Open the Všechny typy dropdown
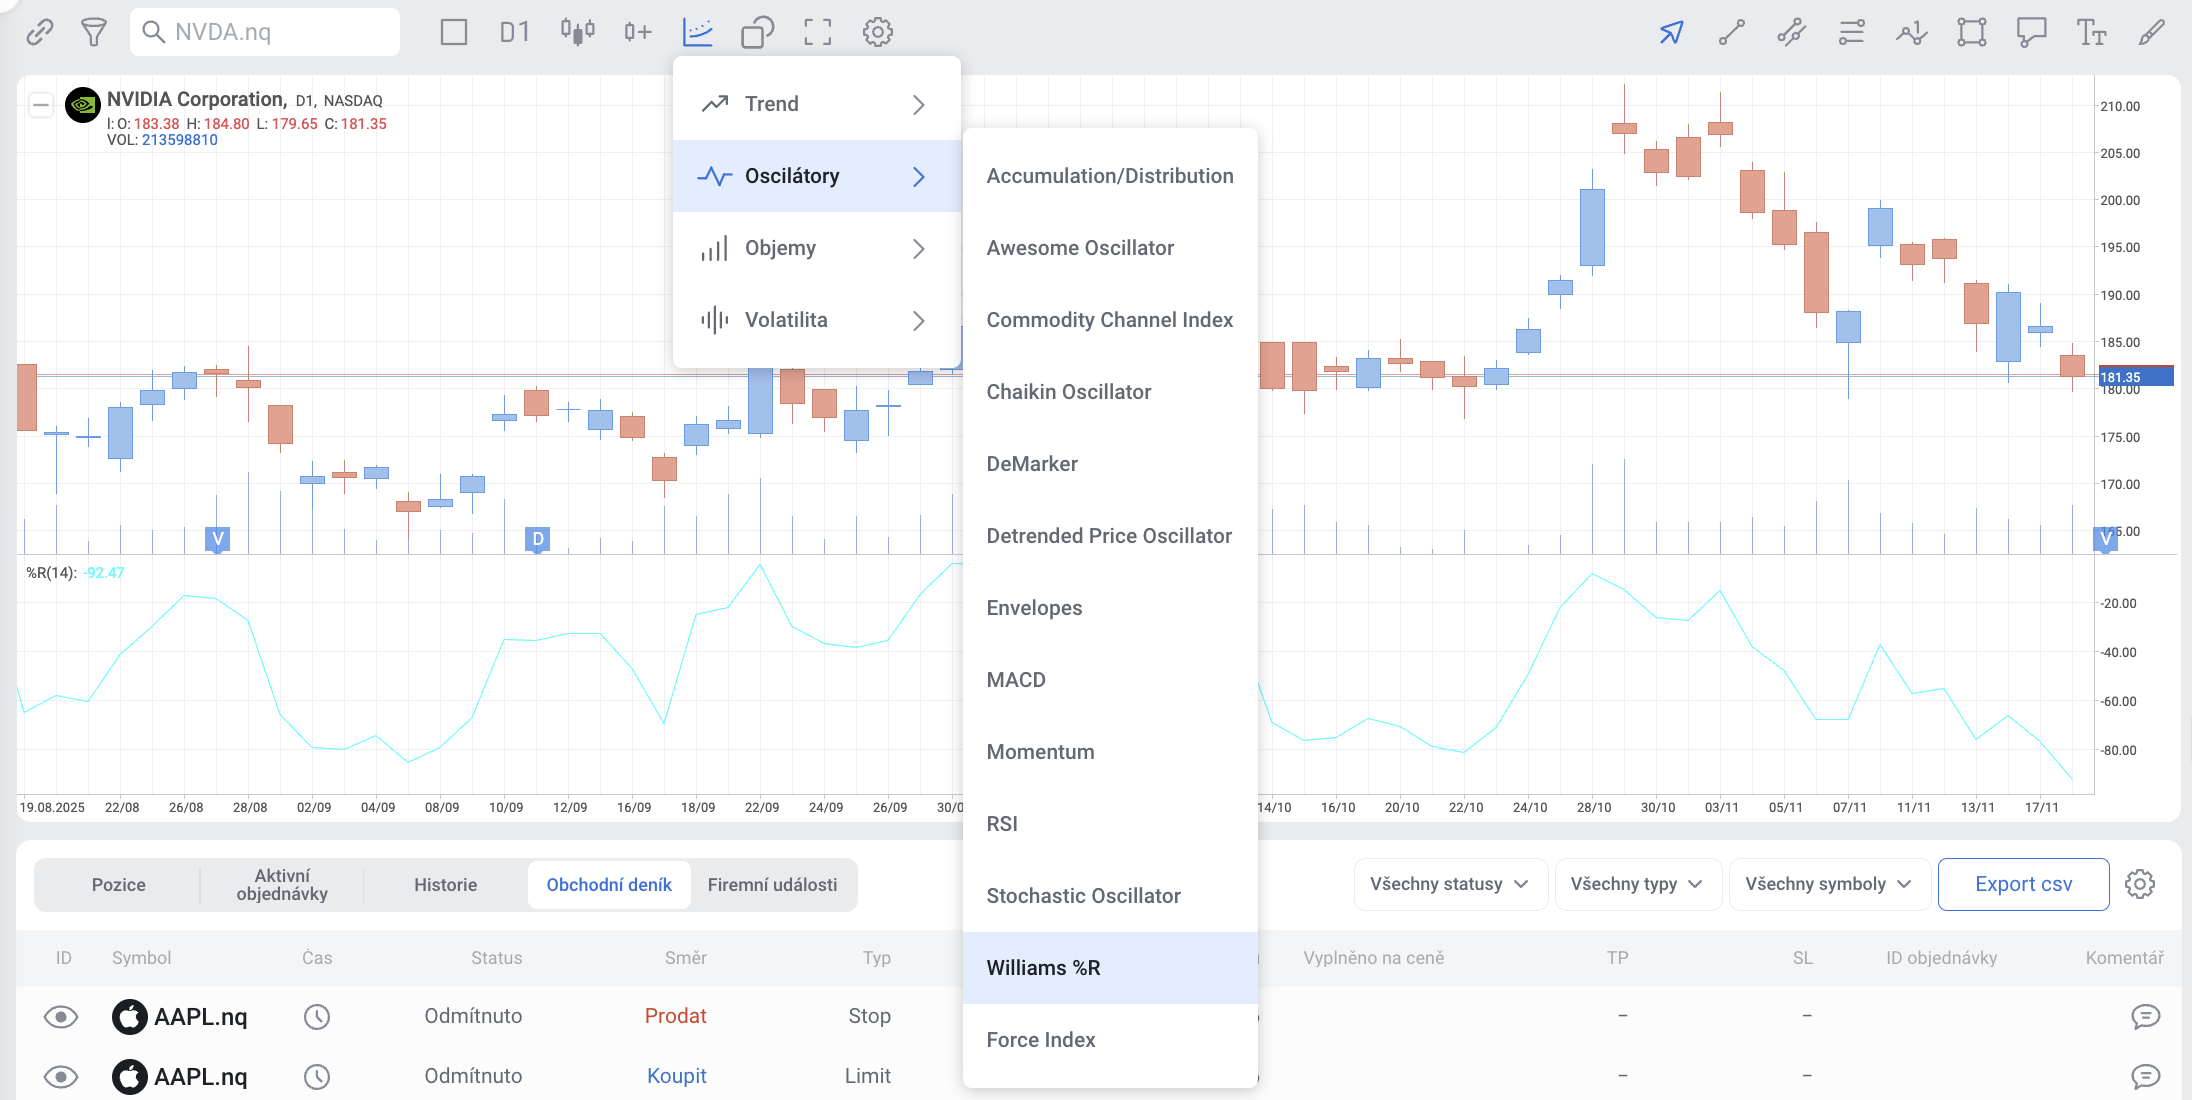 coord(1636,884)
